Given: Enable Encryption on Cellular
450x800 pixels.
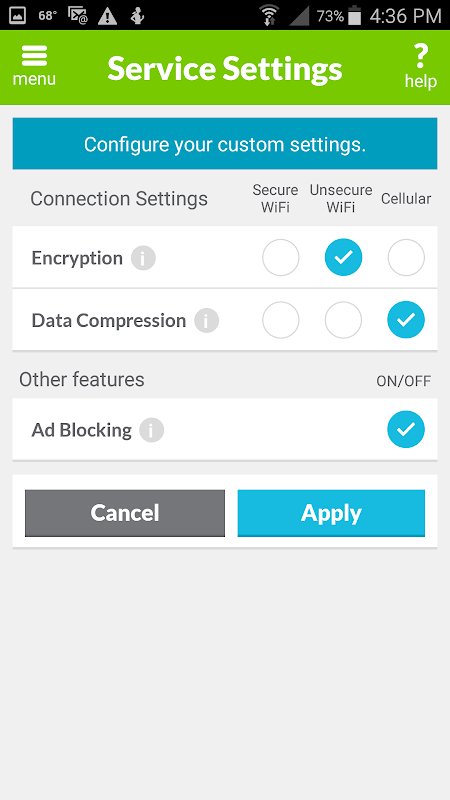Looking at the screenshot, I should [406, 258].
